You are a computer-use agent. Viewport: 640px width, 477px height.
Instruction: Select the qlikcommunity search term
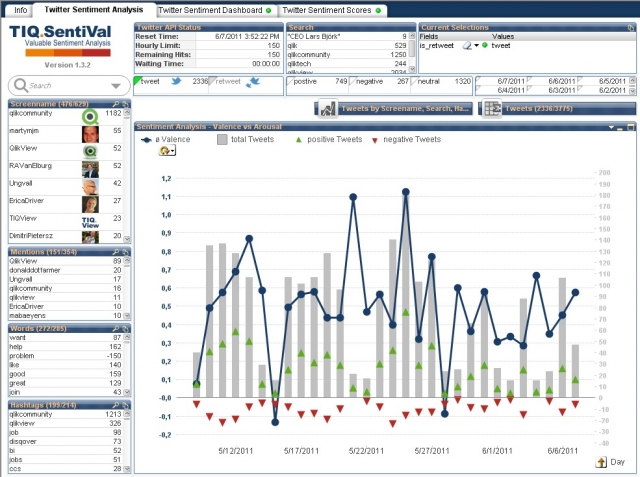[347, 55]
